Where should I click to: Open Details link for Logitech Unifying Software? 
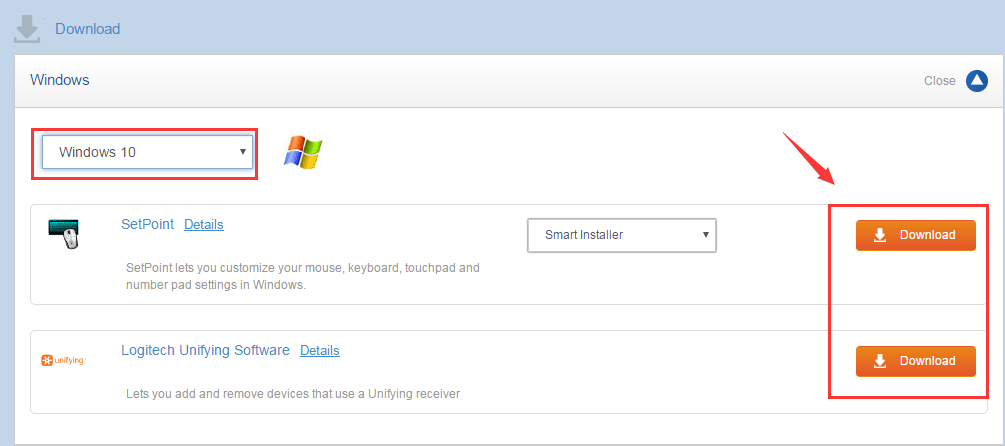(x=320, y=351)
